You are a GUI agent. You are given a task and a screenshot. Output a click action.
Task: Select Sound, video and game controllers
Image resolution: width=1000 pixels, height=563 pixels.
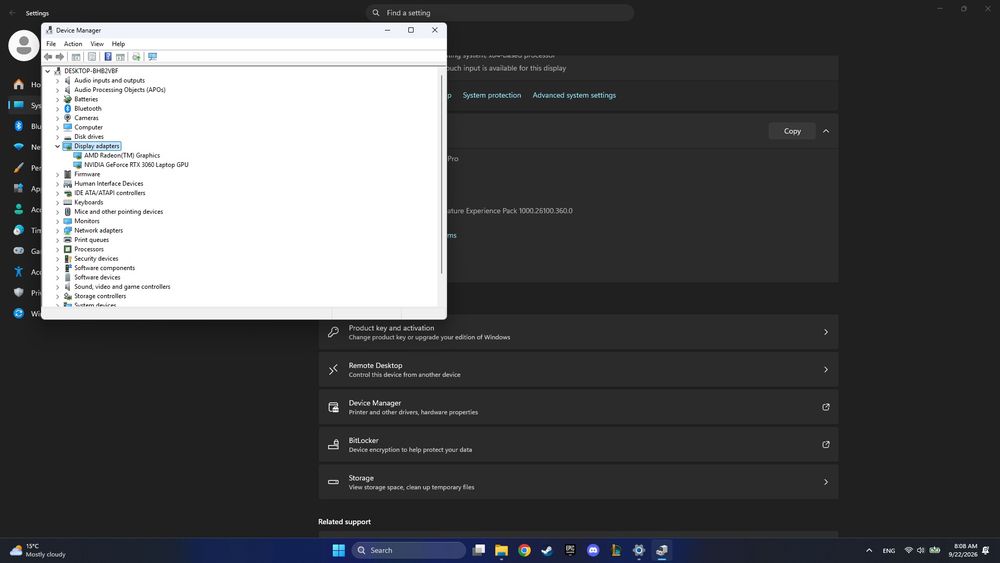tap(122, 287)
